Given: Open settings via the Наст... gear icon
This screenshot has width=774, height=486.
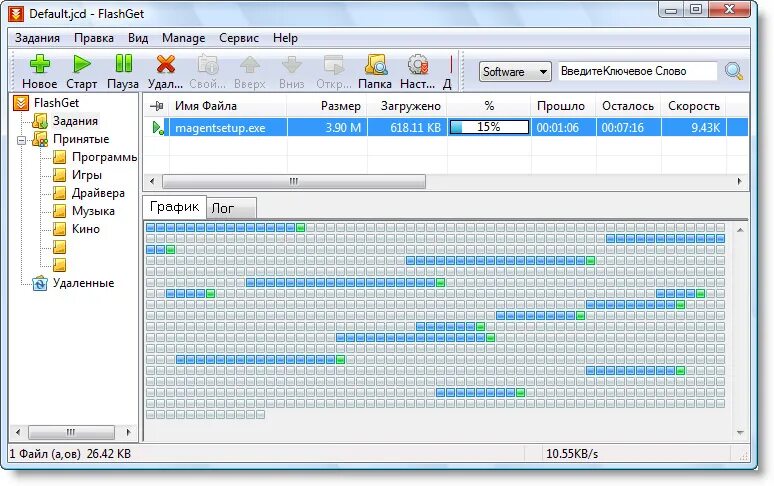Looking at the screenshot, I should click(418, 65).
